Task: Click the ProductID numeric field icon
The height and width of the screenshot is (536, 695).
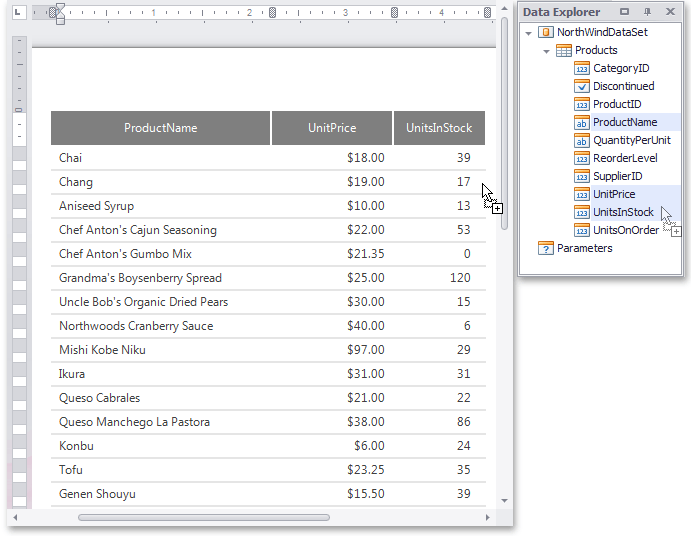Action: click(582, 104)
